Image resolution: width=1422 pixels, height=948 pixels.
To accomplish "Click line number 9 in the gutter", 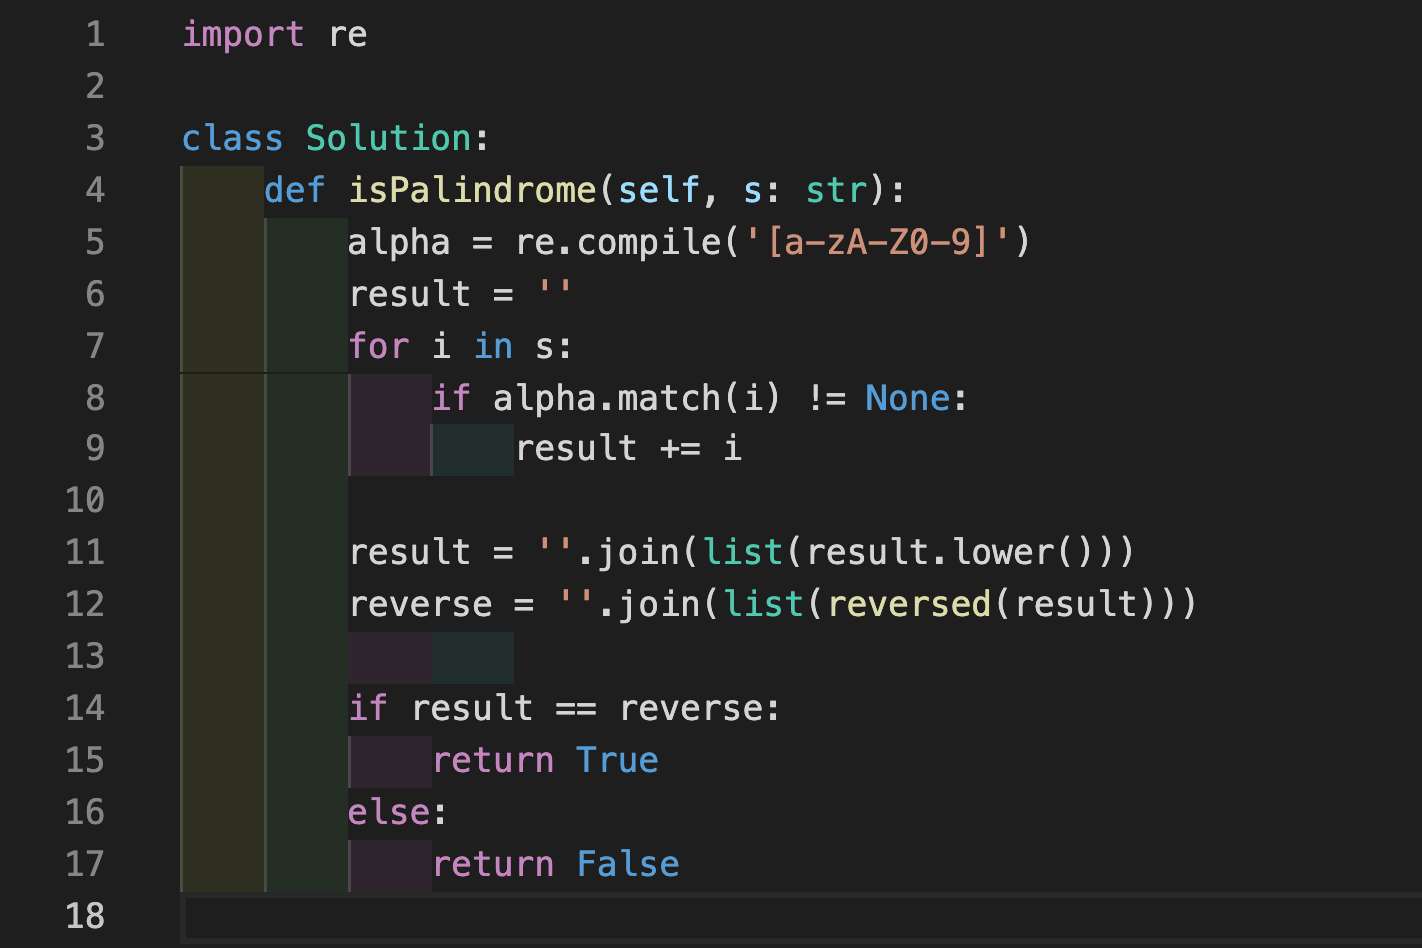I will 95,448.
